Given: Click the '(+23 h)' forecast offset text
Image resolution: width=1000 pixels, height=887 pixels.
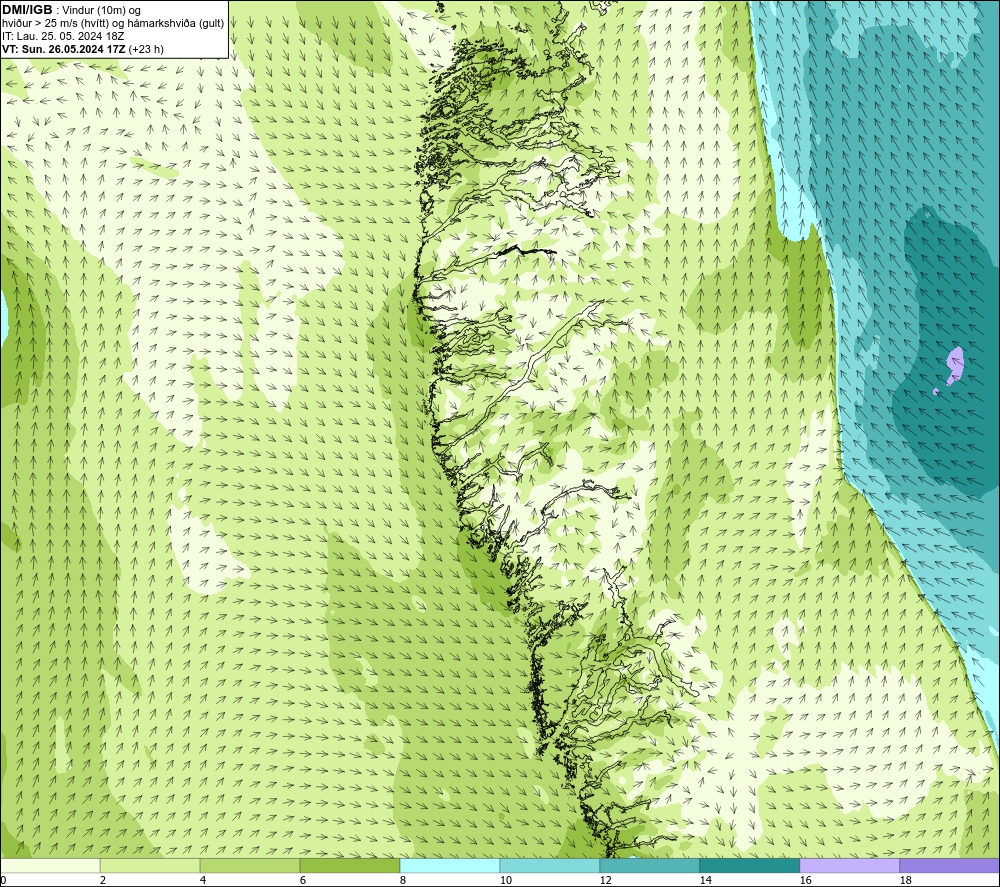Looking at the screenshot, I should coord(146,49).
